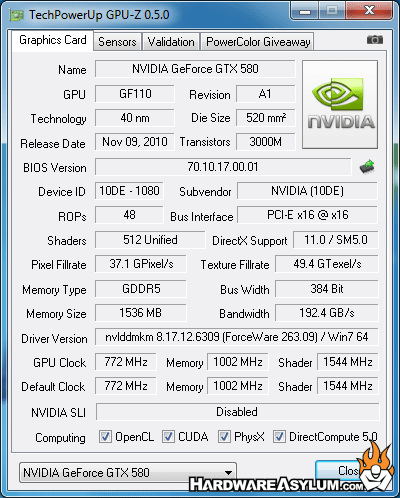The image size is (400, 498).
Task: Close window with the red X button
Action: [369, 11]
